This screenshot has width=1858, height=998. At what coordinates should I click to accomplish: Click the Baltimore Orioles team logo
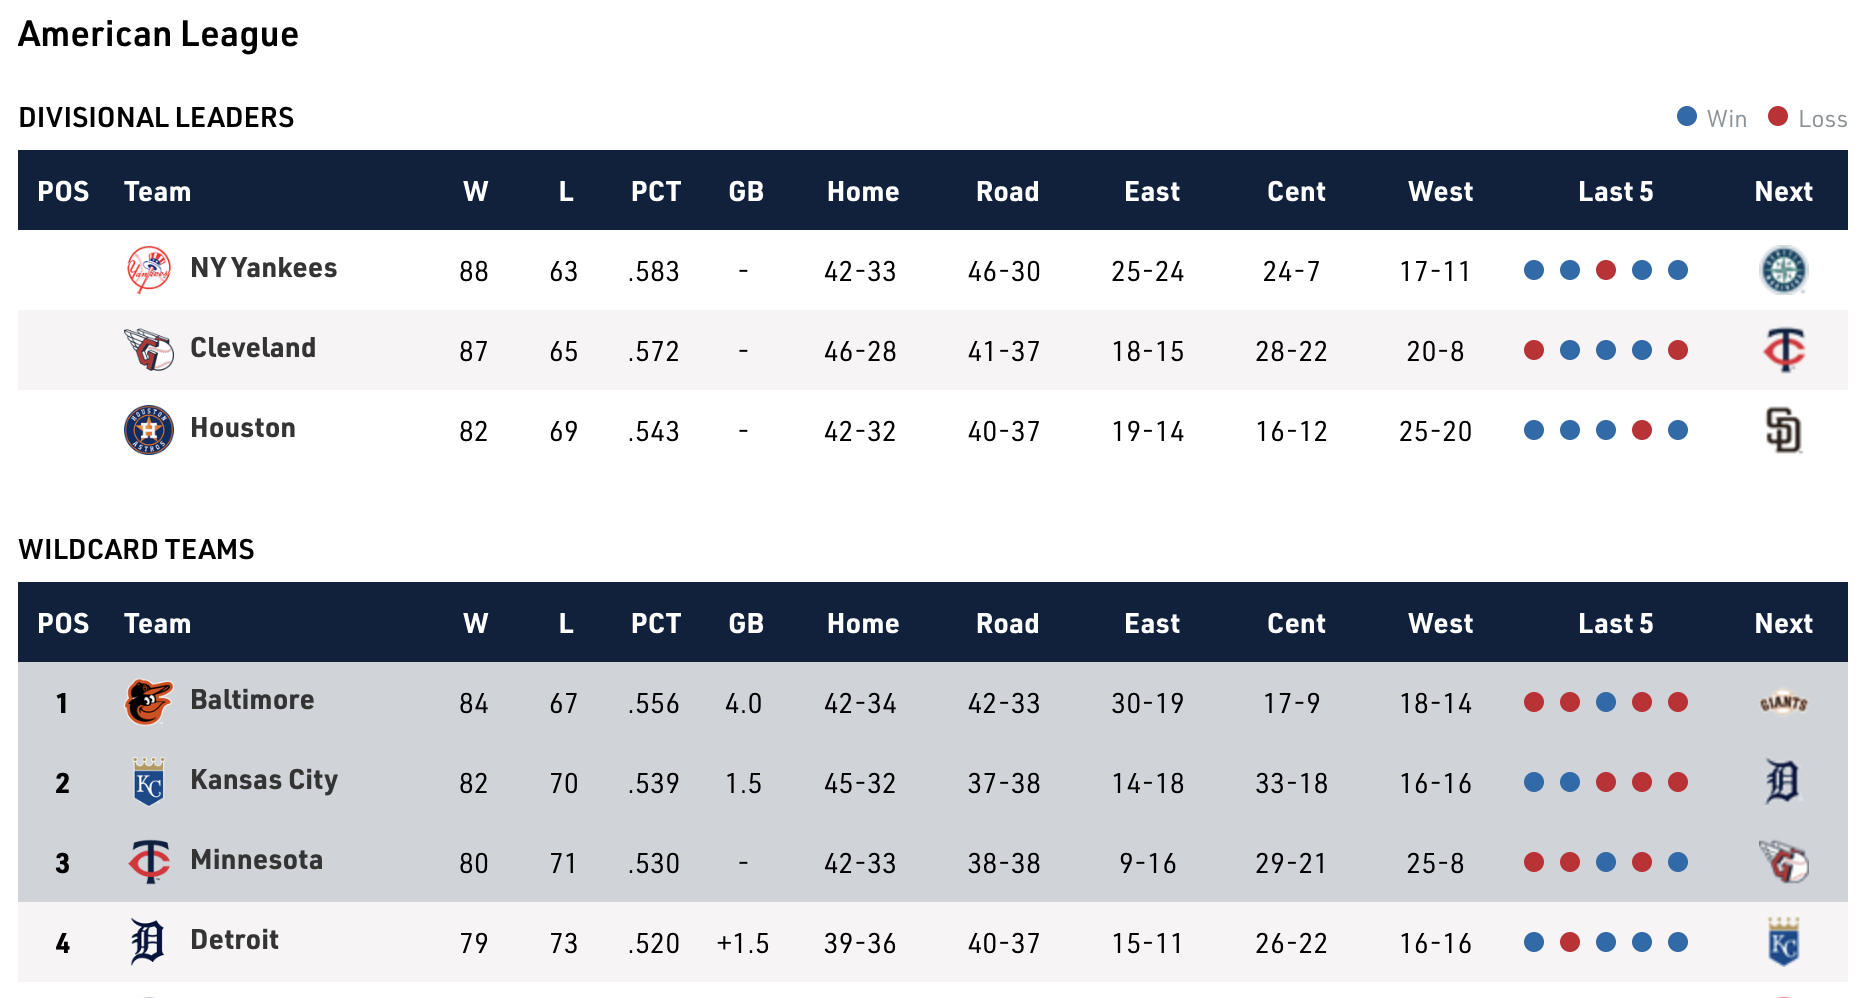point(149,702)
